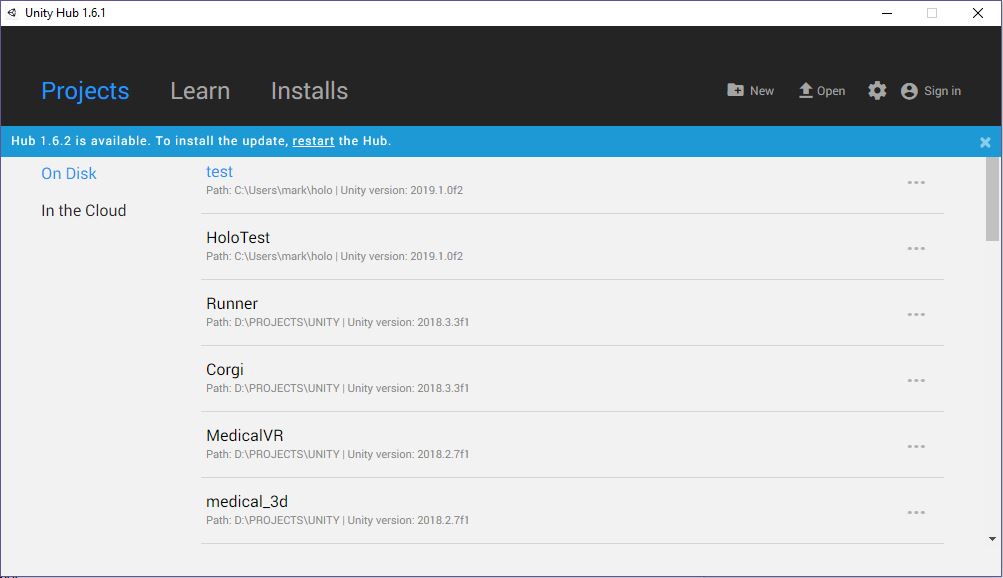
Task: Open the three-dot menu for Corgi
Action: 916,380
